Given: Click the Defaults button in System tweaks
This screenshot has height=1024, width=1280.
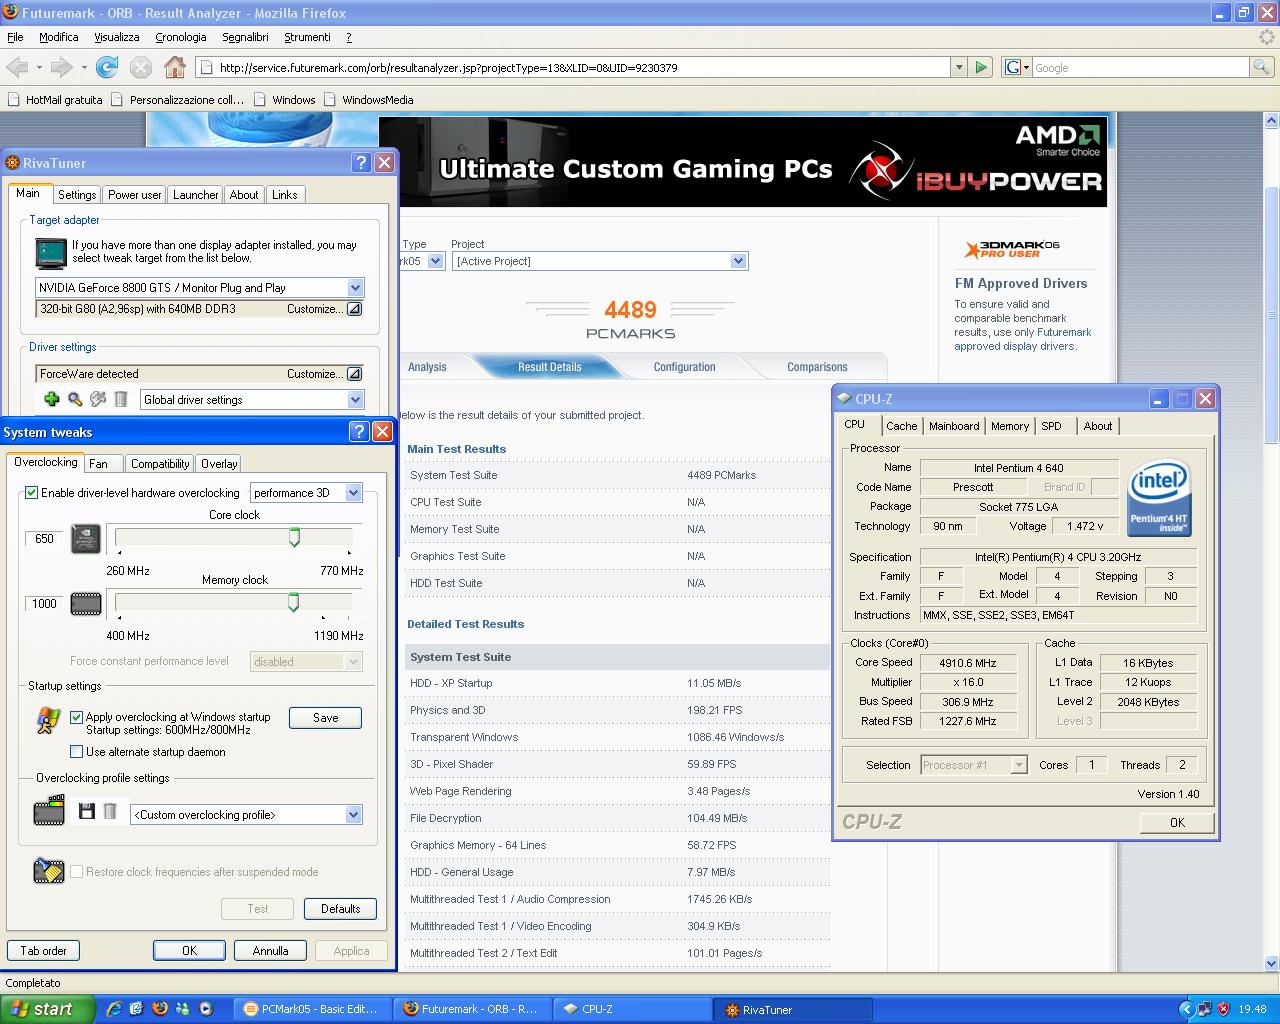Looking at the screenshot, I should [340, 909].
